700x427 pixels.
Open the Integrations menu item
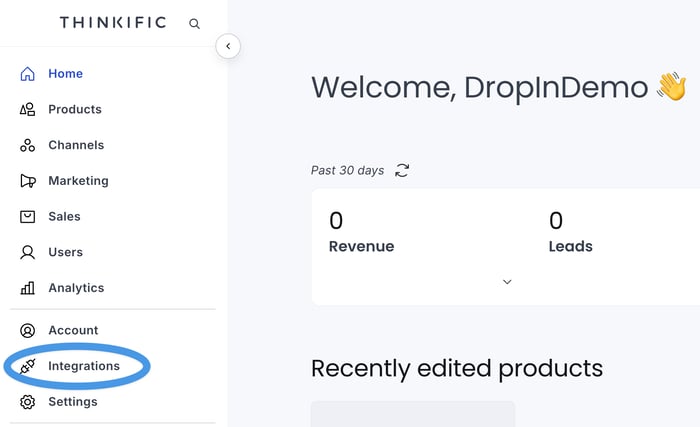click(x=84, y=366)
